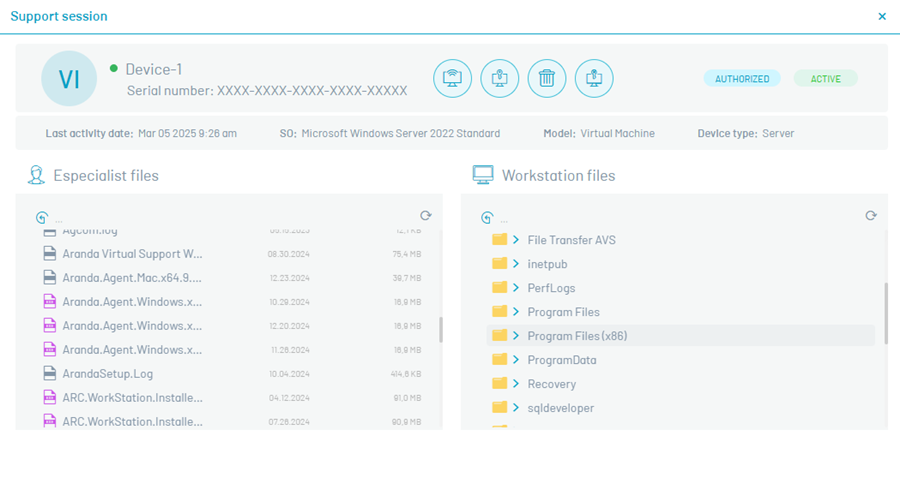The width and height of the screenshot is (900, 477).
Task: Select the Aranda Virtual Support file
Action: (x=132, y=254)
